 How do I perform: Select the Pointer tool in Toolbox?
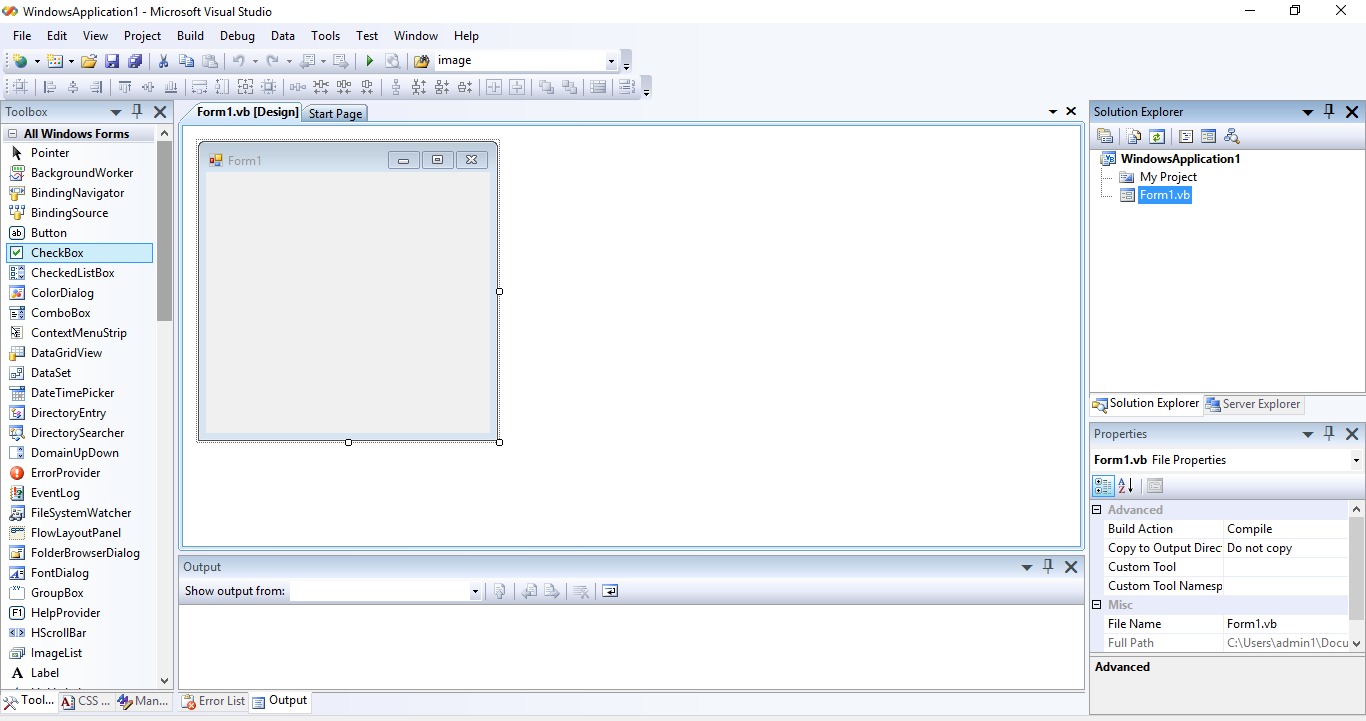(x=80, y=153)
